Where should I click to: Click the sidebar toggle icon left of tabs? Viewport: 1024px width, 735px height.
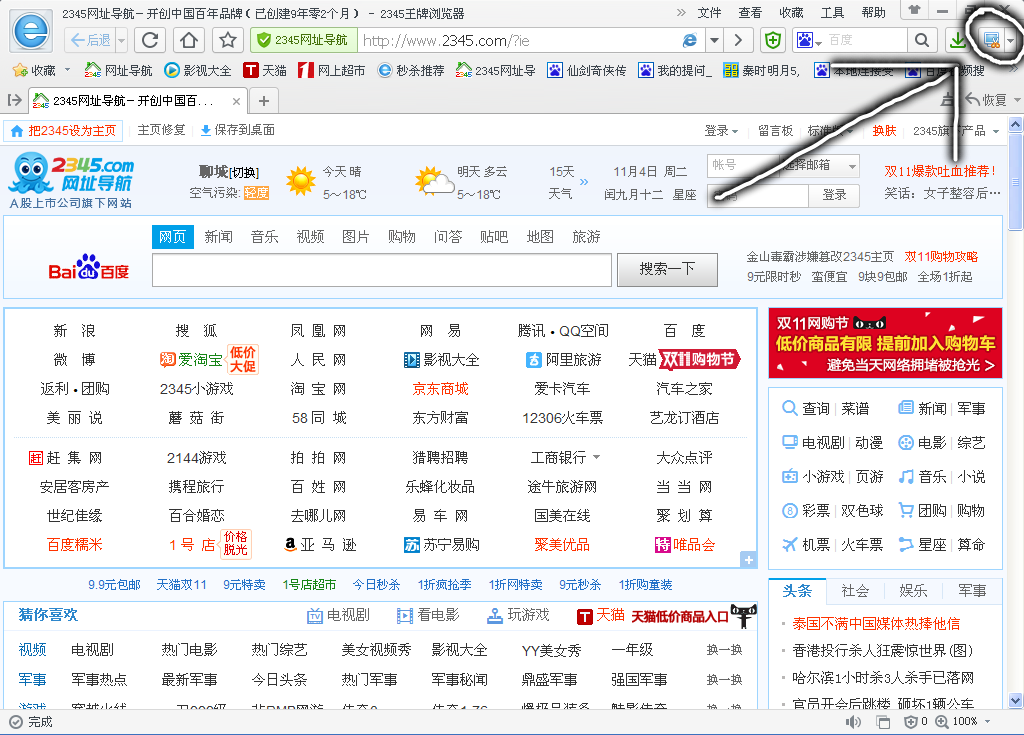(x=14, y=100)
